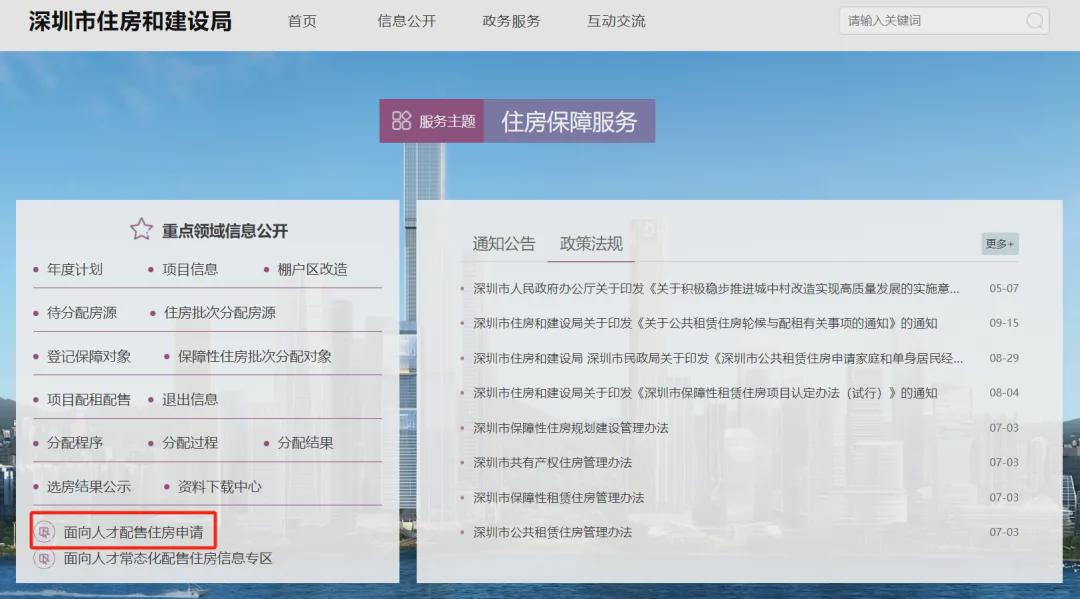This screenshot has height=599, width=1080.
Task: Open the 政务服务 menu
Action: [511, 21]
